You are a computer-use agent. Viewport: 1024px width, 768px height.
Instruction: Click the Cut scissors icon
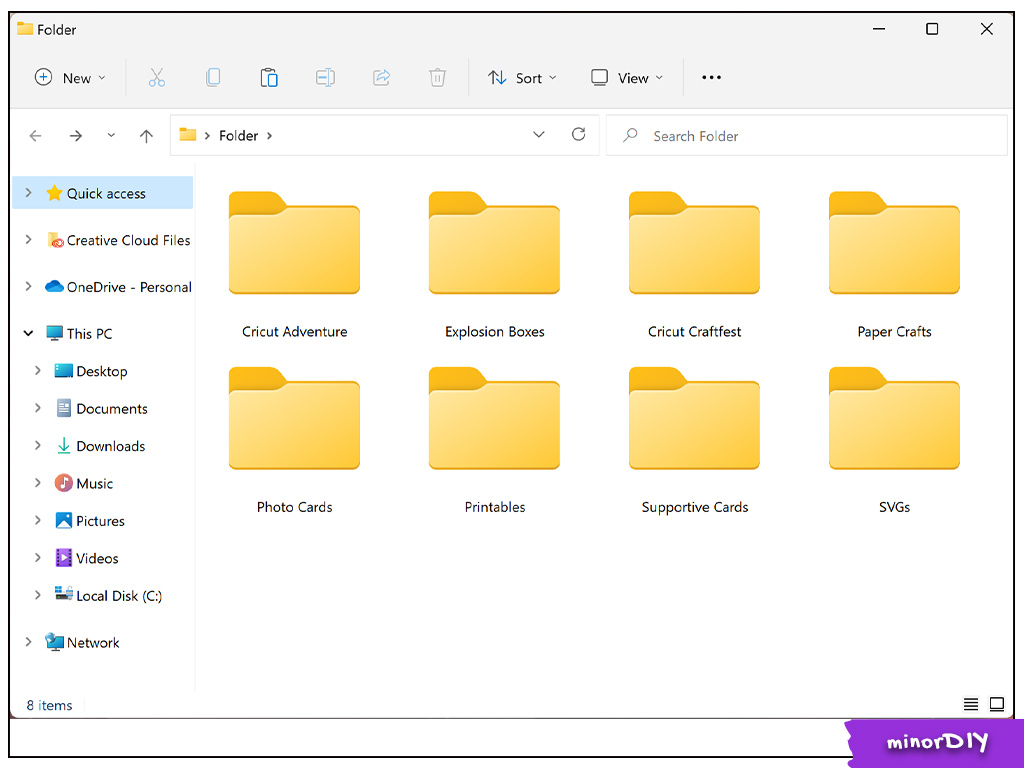coord(157,78)
